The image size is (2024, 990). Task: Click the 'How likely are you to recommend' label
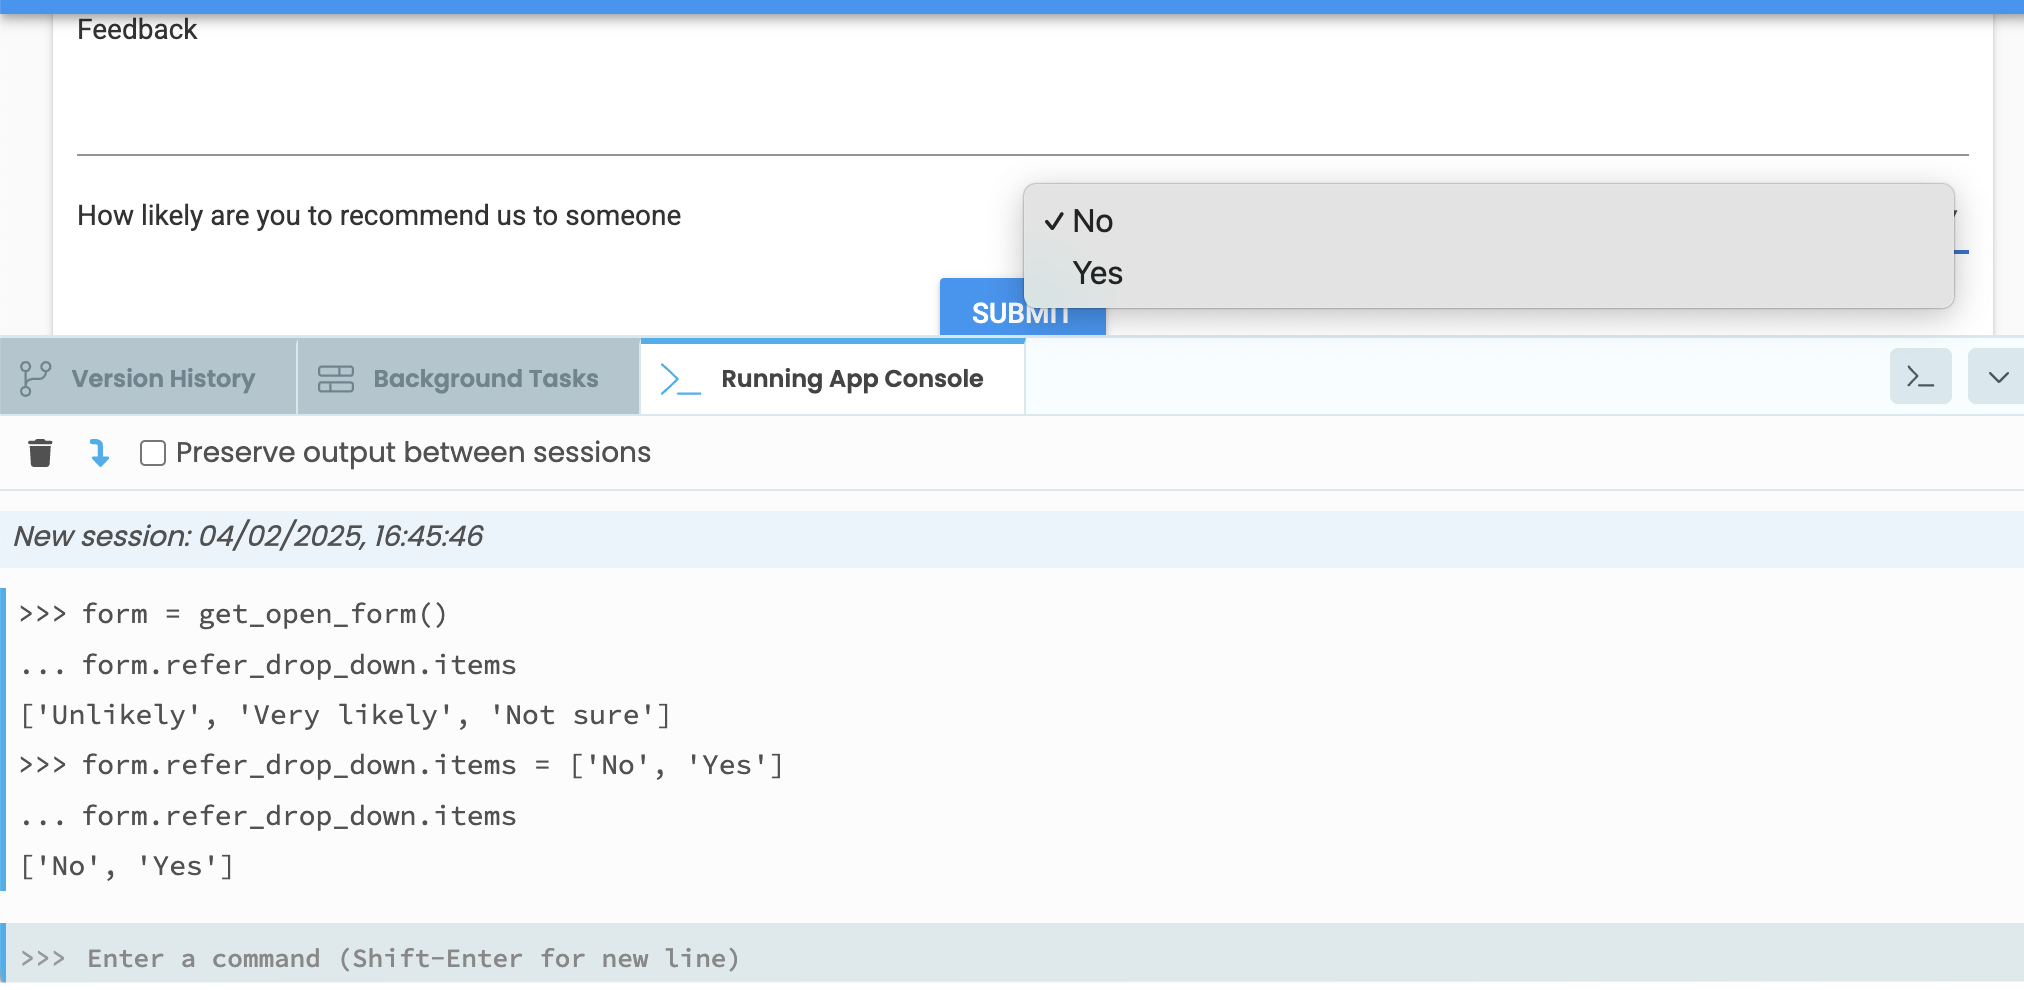pos(379,216)
